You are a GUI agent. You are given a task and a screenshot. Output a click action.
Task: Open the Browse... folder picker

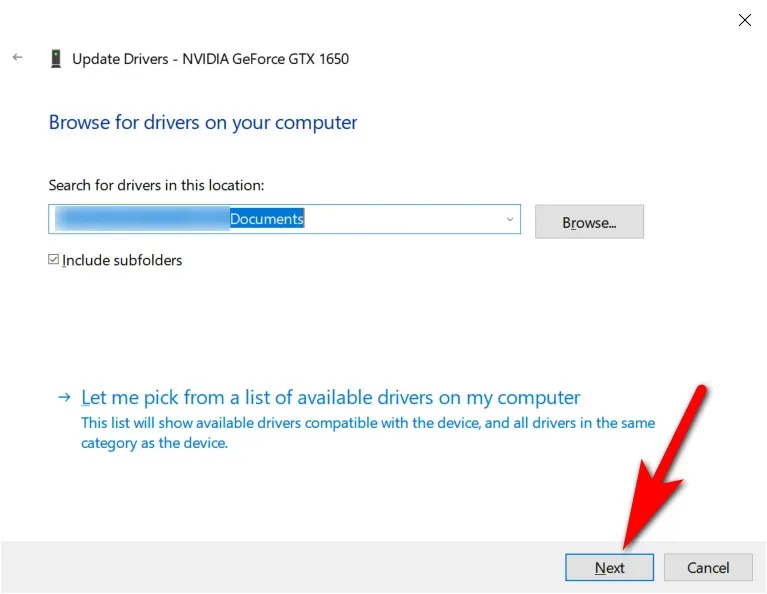click(x=589, y=222)
